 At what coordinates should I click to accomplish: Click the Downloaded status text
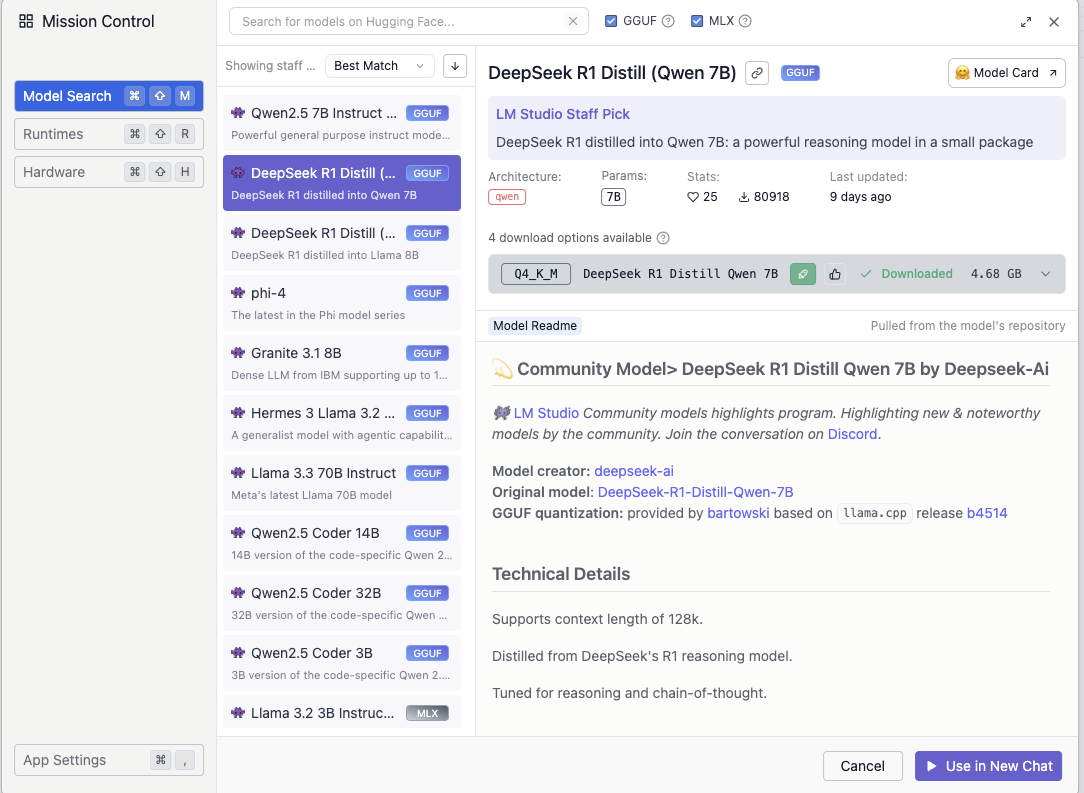point(916,274)
